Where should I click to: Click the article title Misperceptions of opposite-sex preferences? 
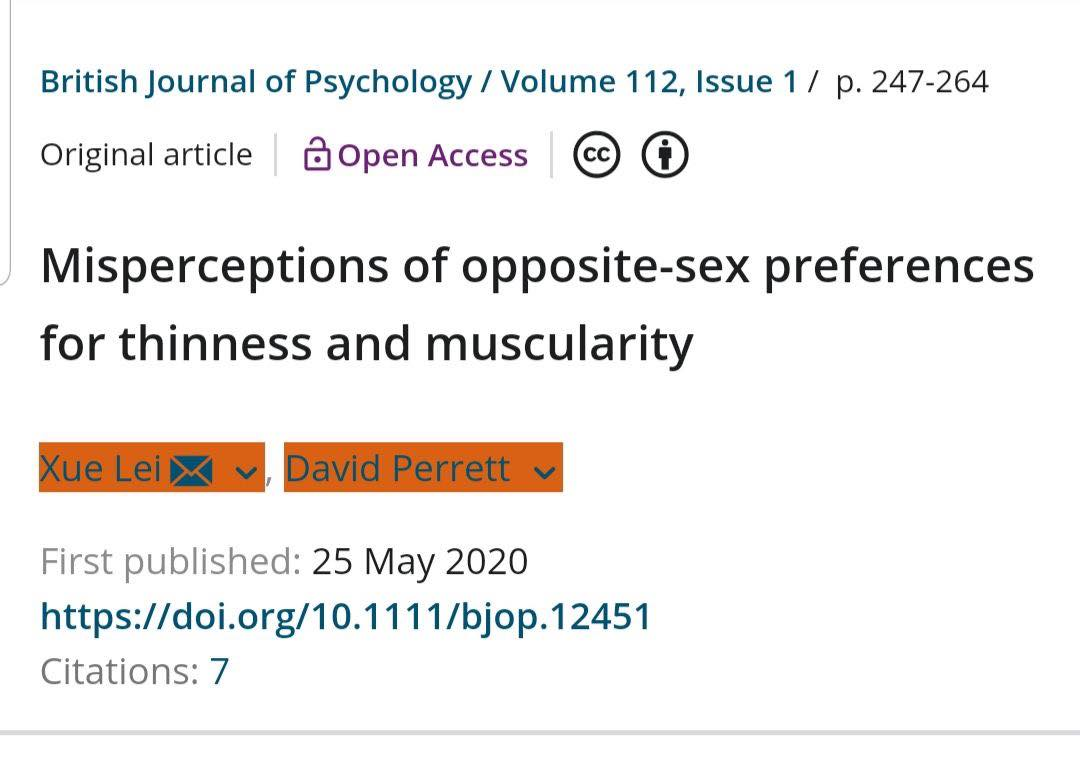click(537, 304)
